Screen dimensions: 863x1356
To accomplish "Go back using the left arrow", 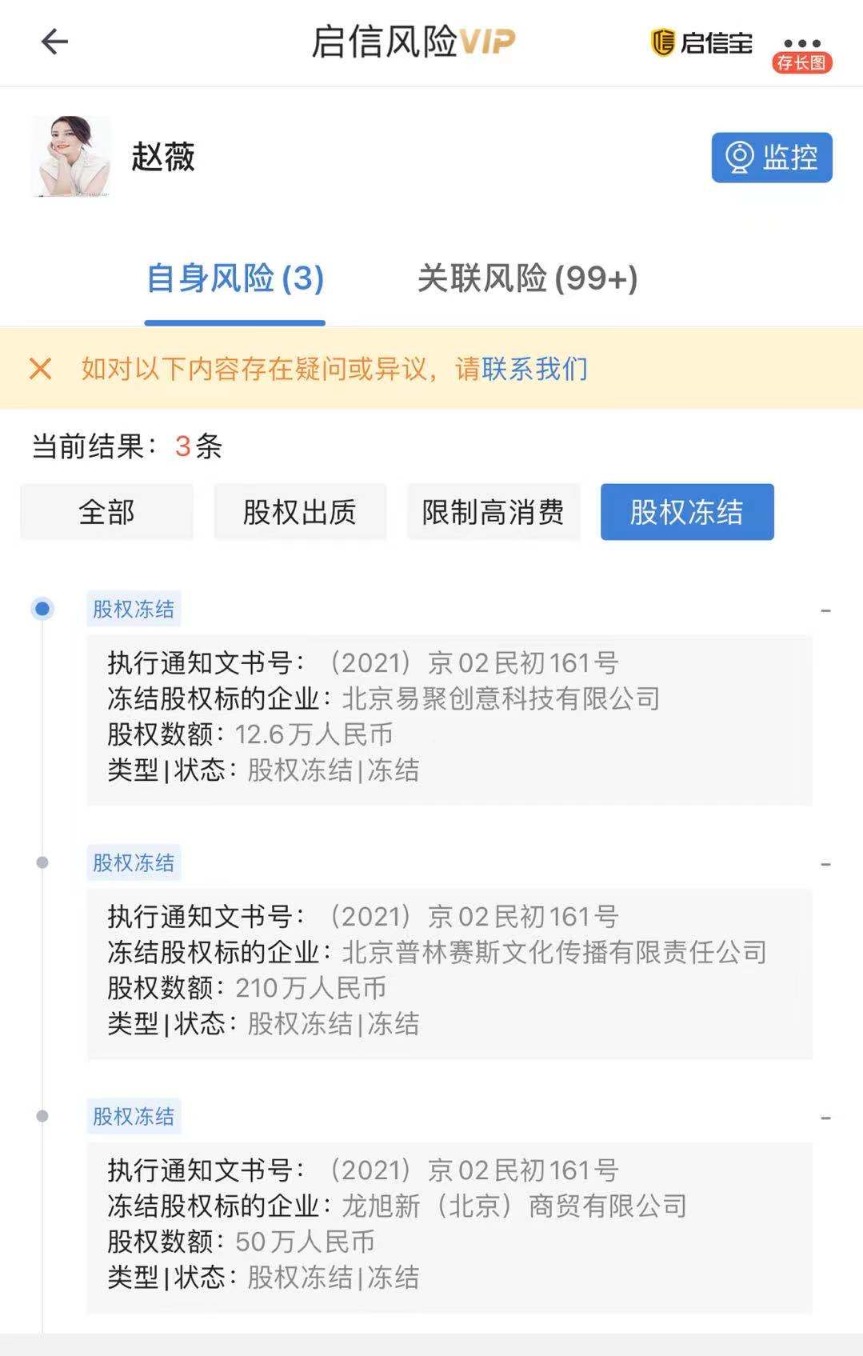I will tap(54, 41).
